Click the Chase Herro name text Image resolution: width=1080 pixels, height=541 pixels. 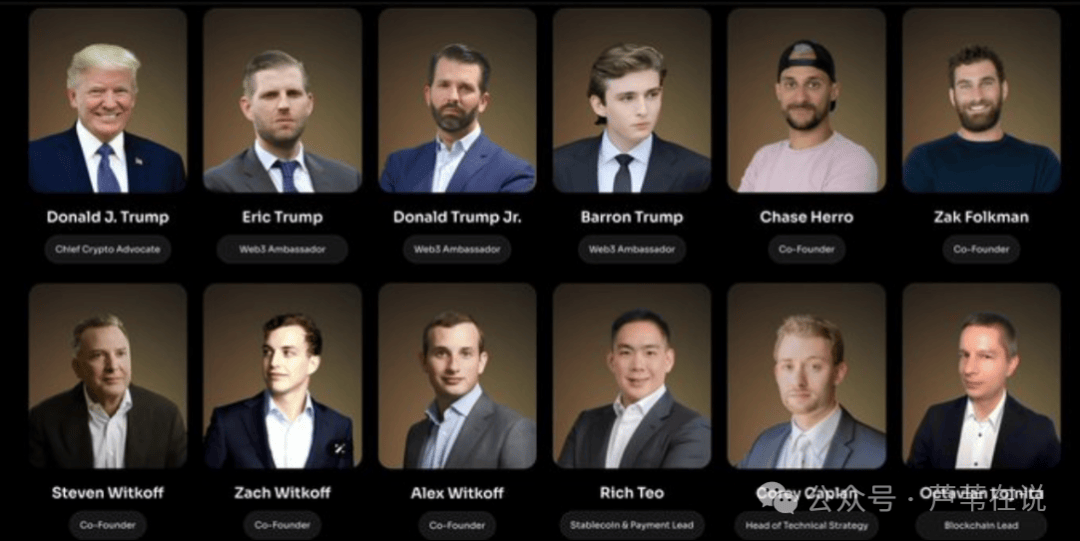(x=807, y=217)
